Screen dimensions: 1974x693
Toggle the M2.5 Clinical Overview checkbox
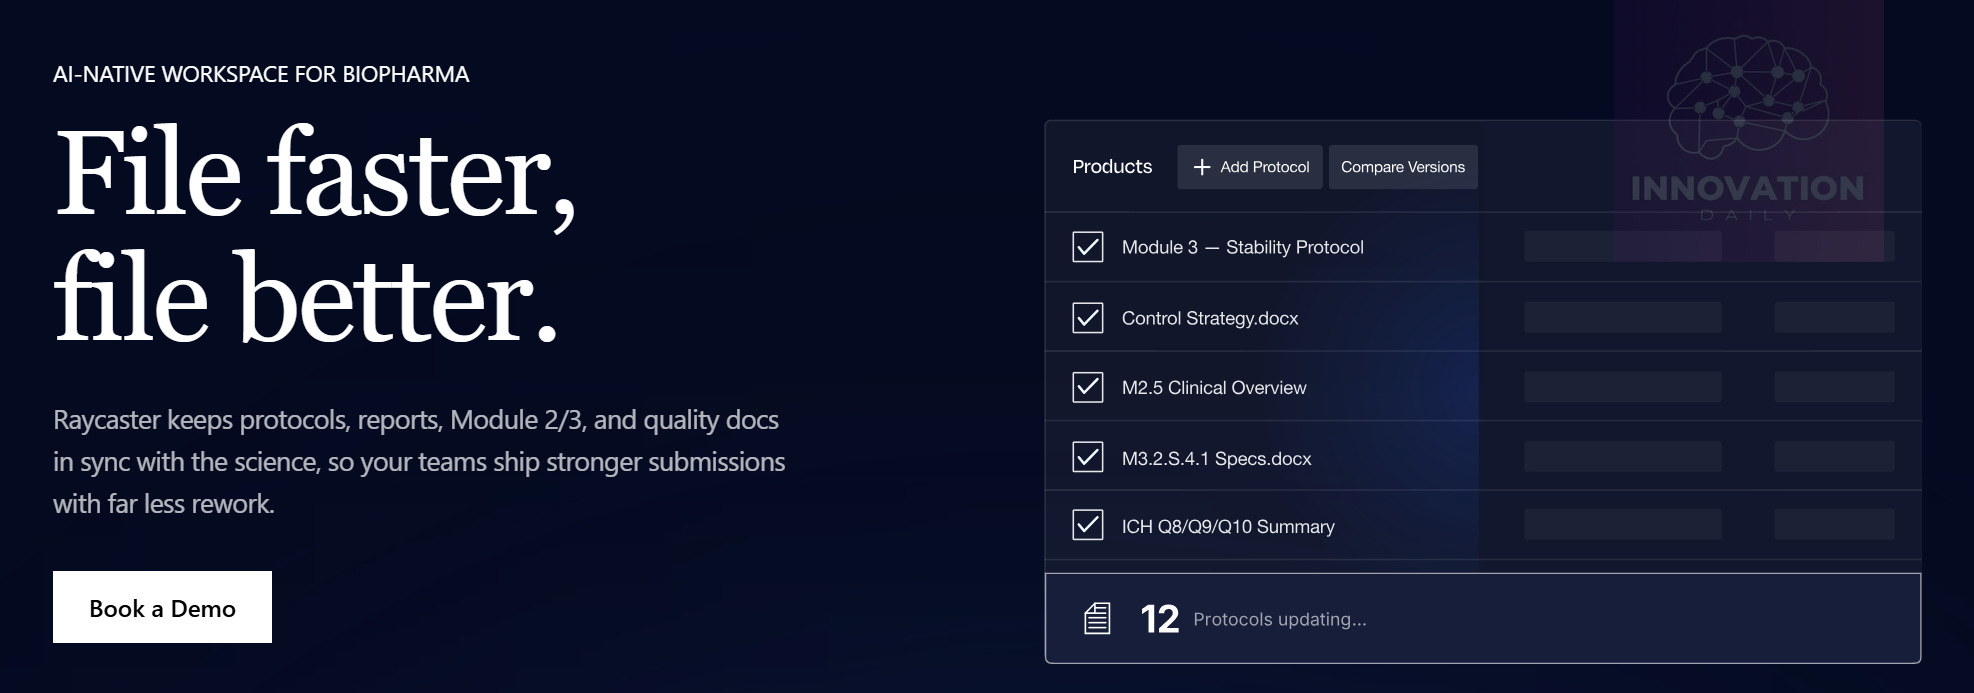click(x=1088, y=387)
